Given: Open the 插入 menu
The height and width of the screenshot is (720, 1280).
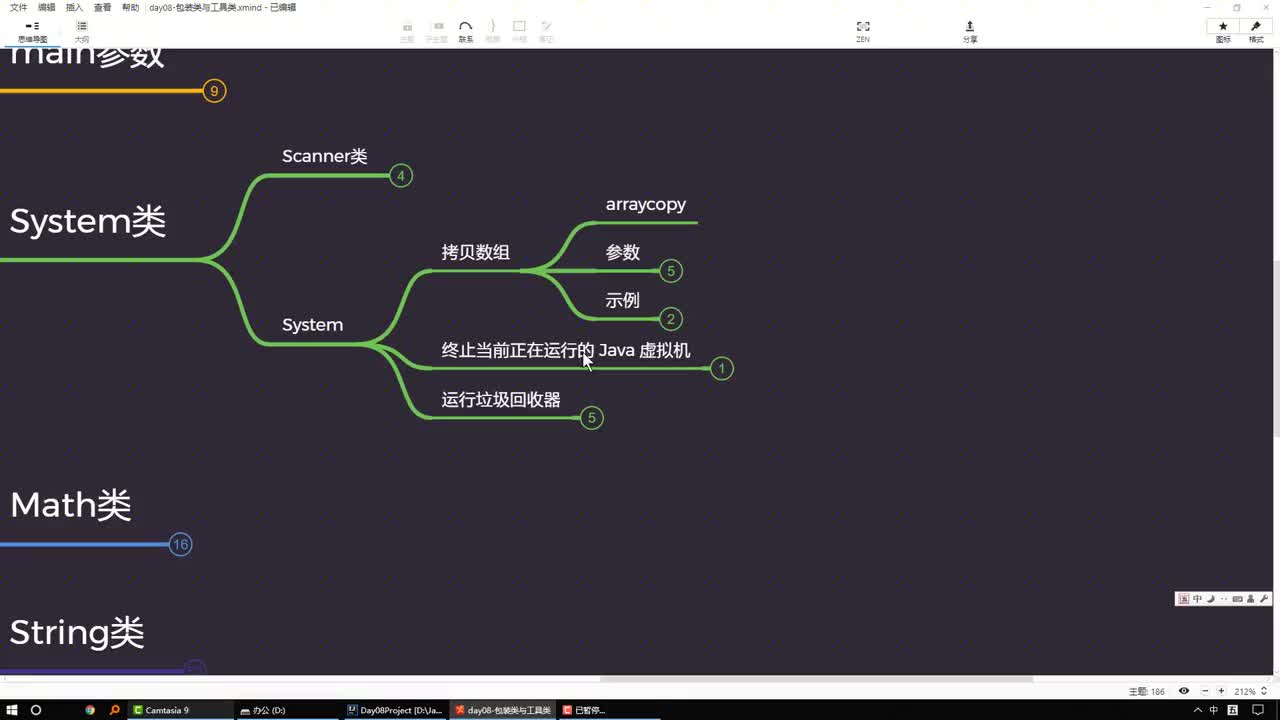Looking at the screenshot, I should click(x=74, y=7).
